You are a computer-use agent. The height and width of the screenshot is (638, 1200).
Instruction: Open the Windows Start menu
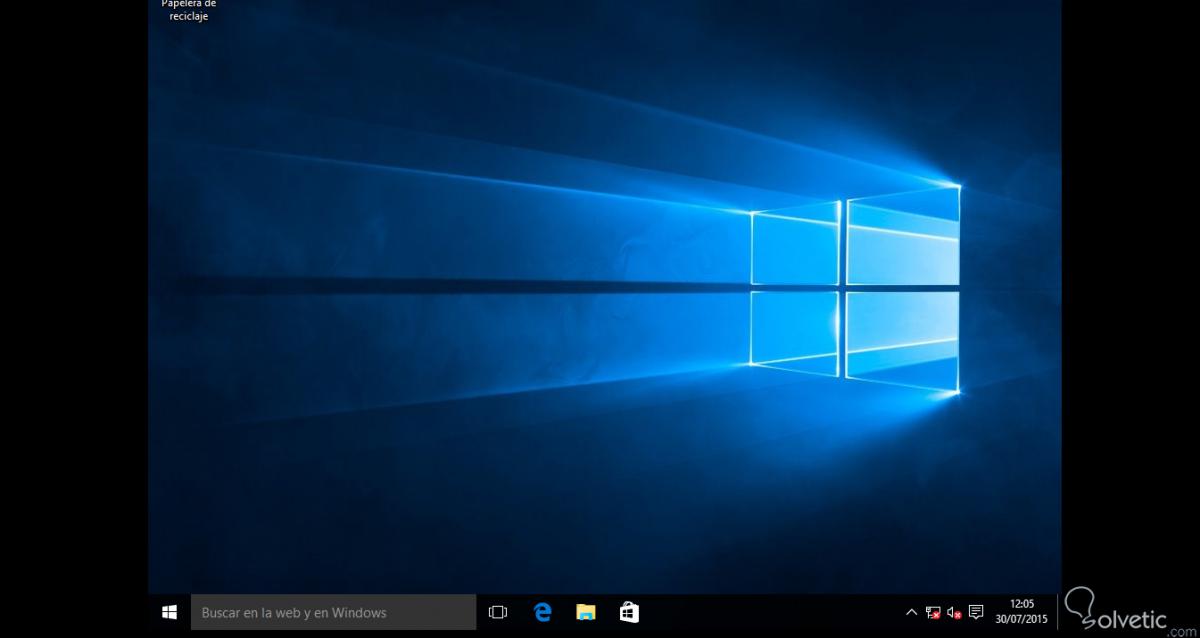[169, 612]
